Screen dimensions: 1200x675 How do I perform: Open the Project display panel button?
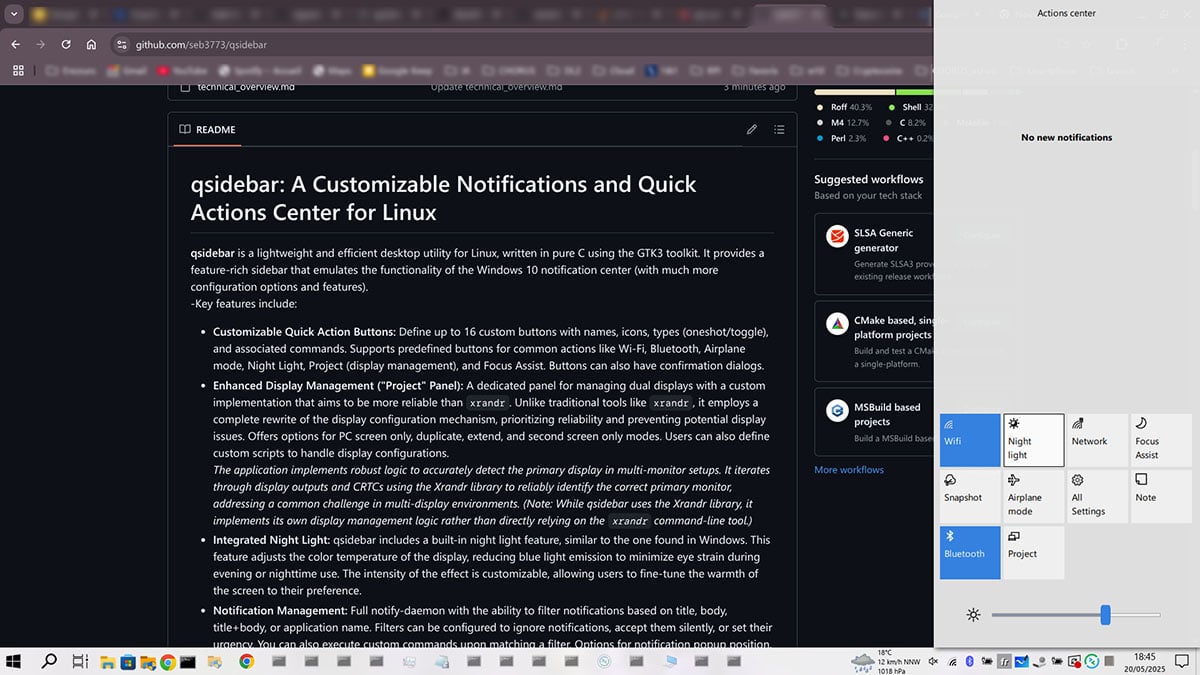pos(1034,552)
